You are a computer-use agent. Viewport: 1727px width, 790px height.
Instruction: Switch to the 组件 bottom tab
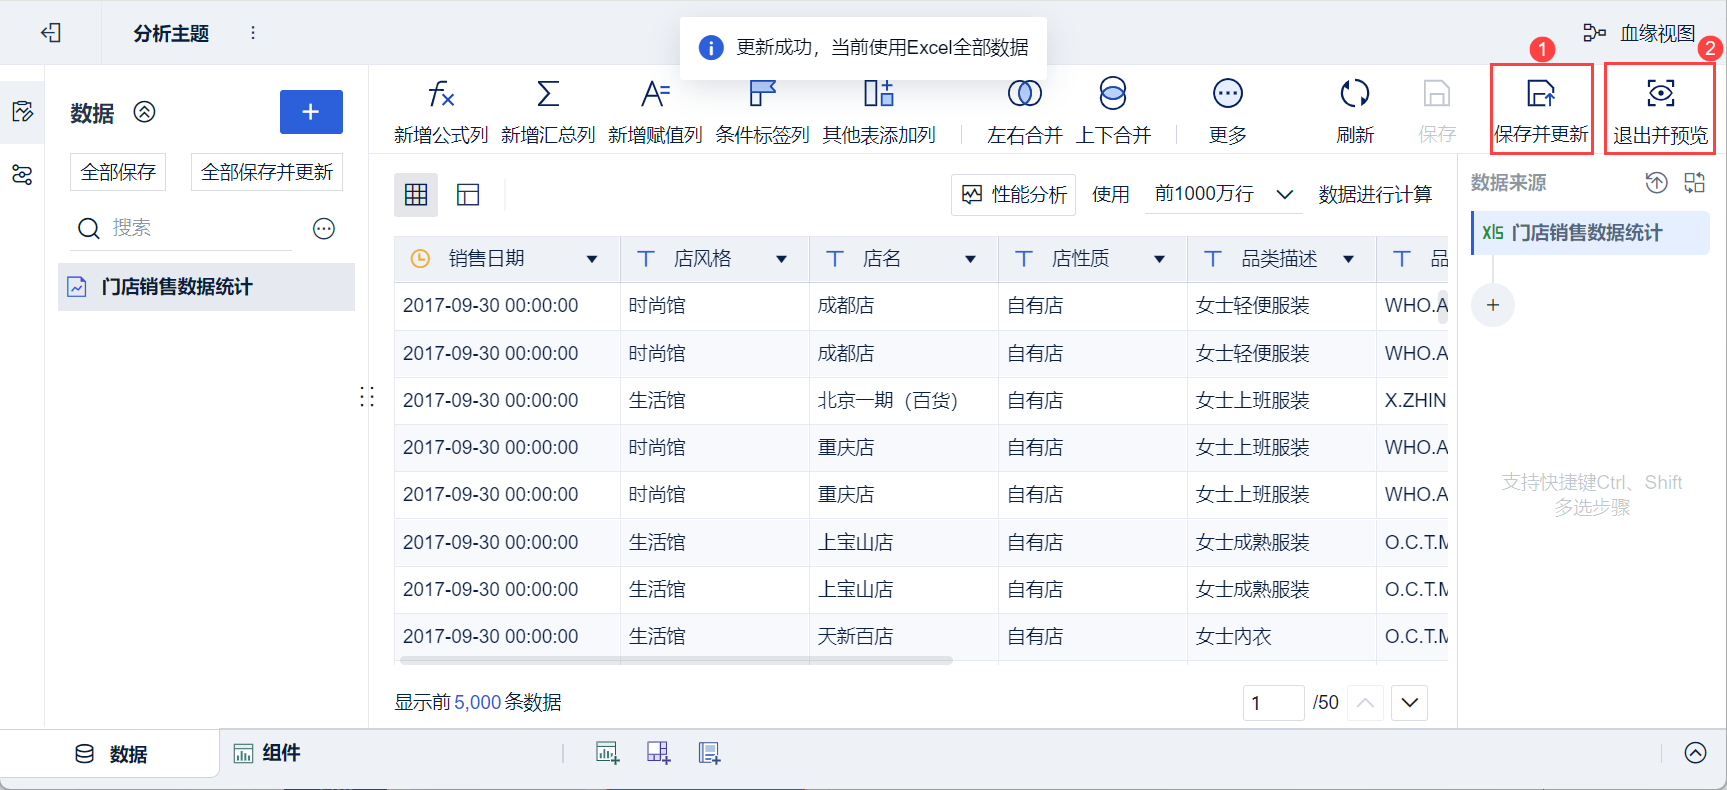tap(267, 753)
